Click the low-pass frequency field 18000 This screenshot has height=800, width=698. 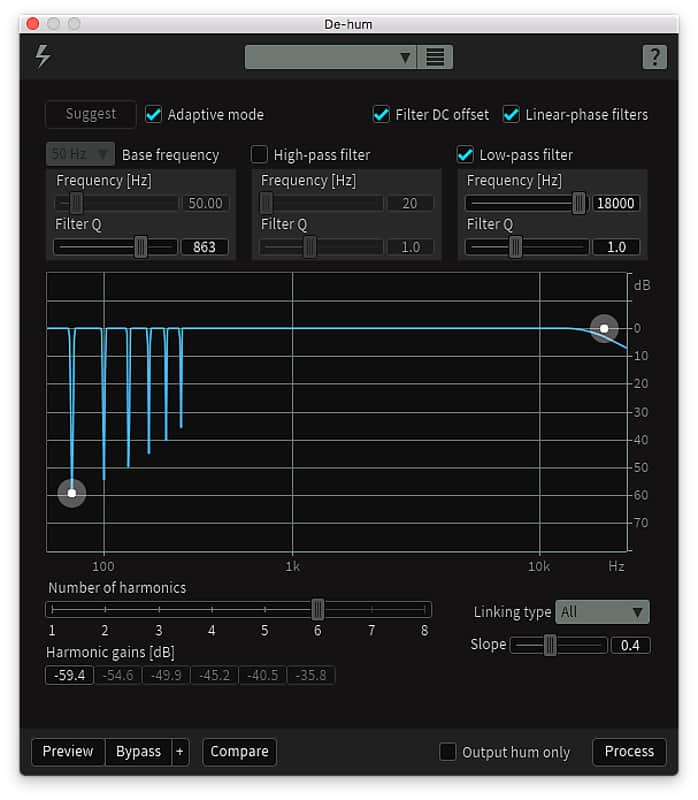pyautogui.click(x=615, y=203)
